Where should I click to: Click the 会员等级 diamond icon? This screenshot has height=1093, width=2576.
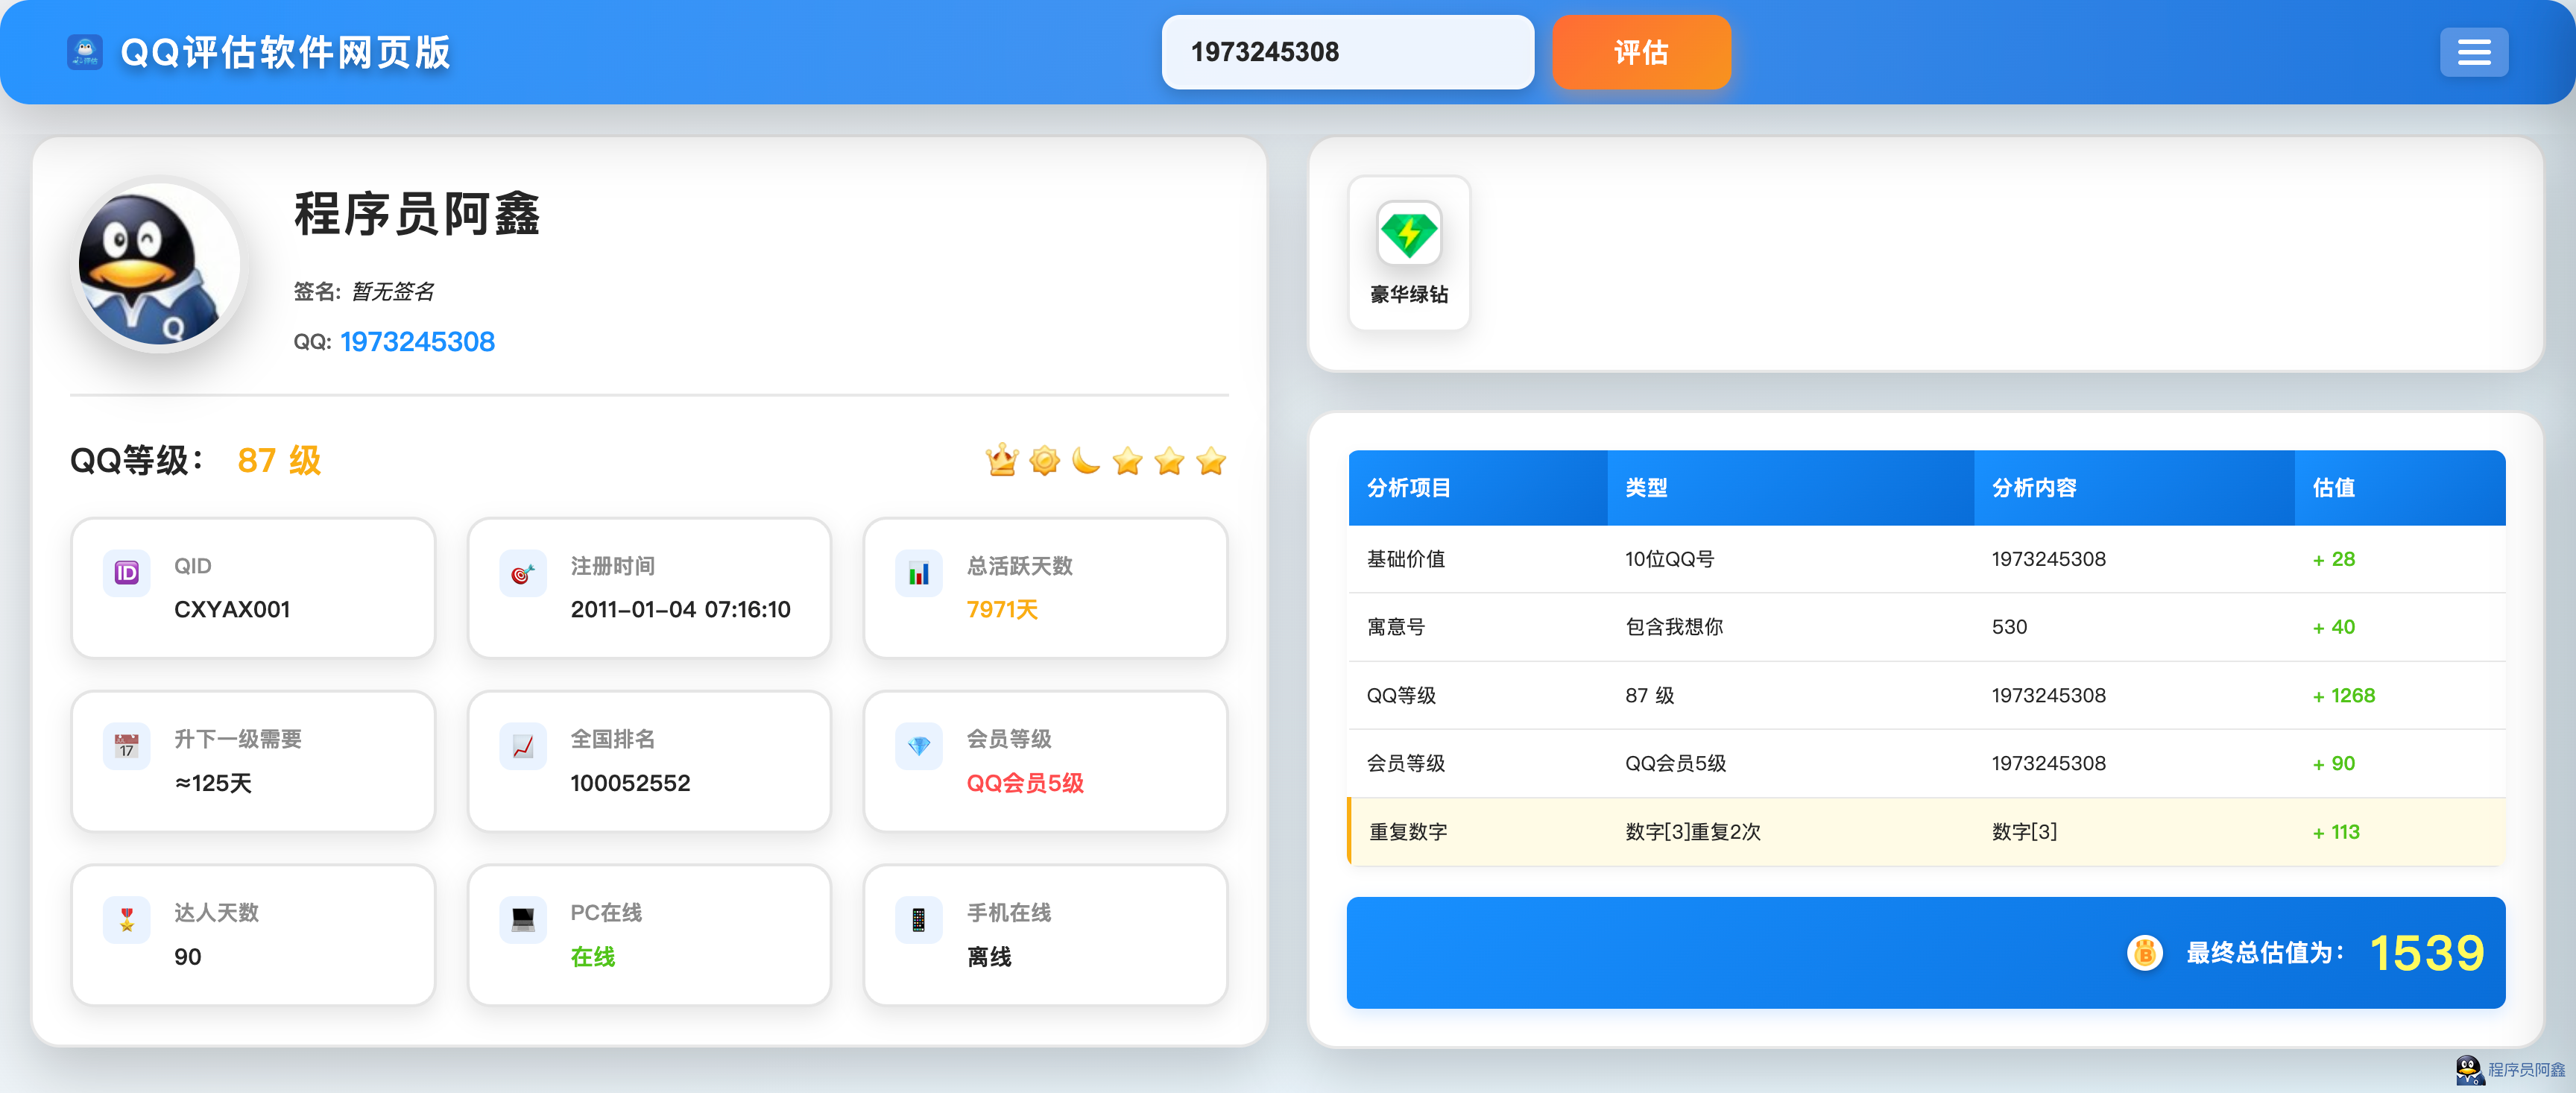919,746
